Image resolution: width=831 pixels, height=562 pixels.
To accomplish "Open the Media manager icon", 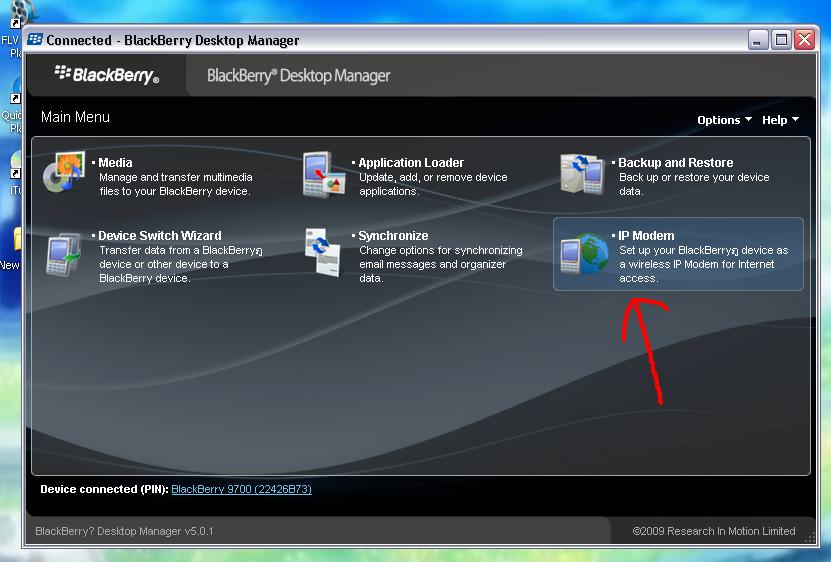I will (64, 172).
